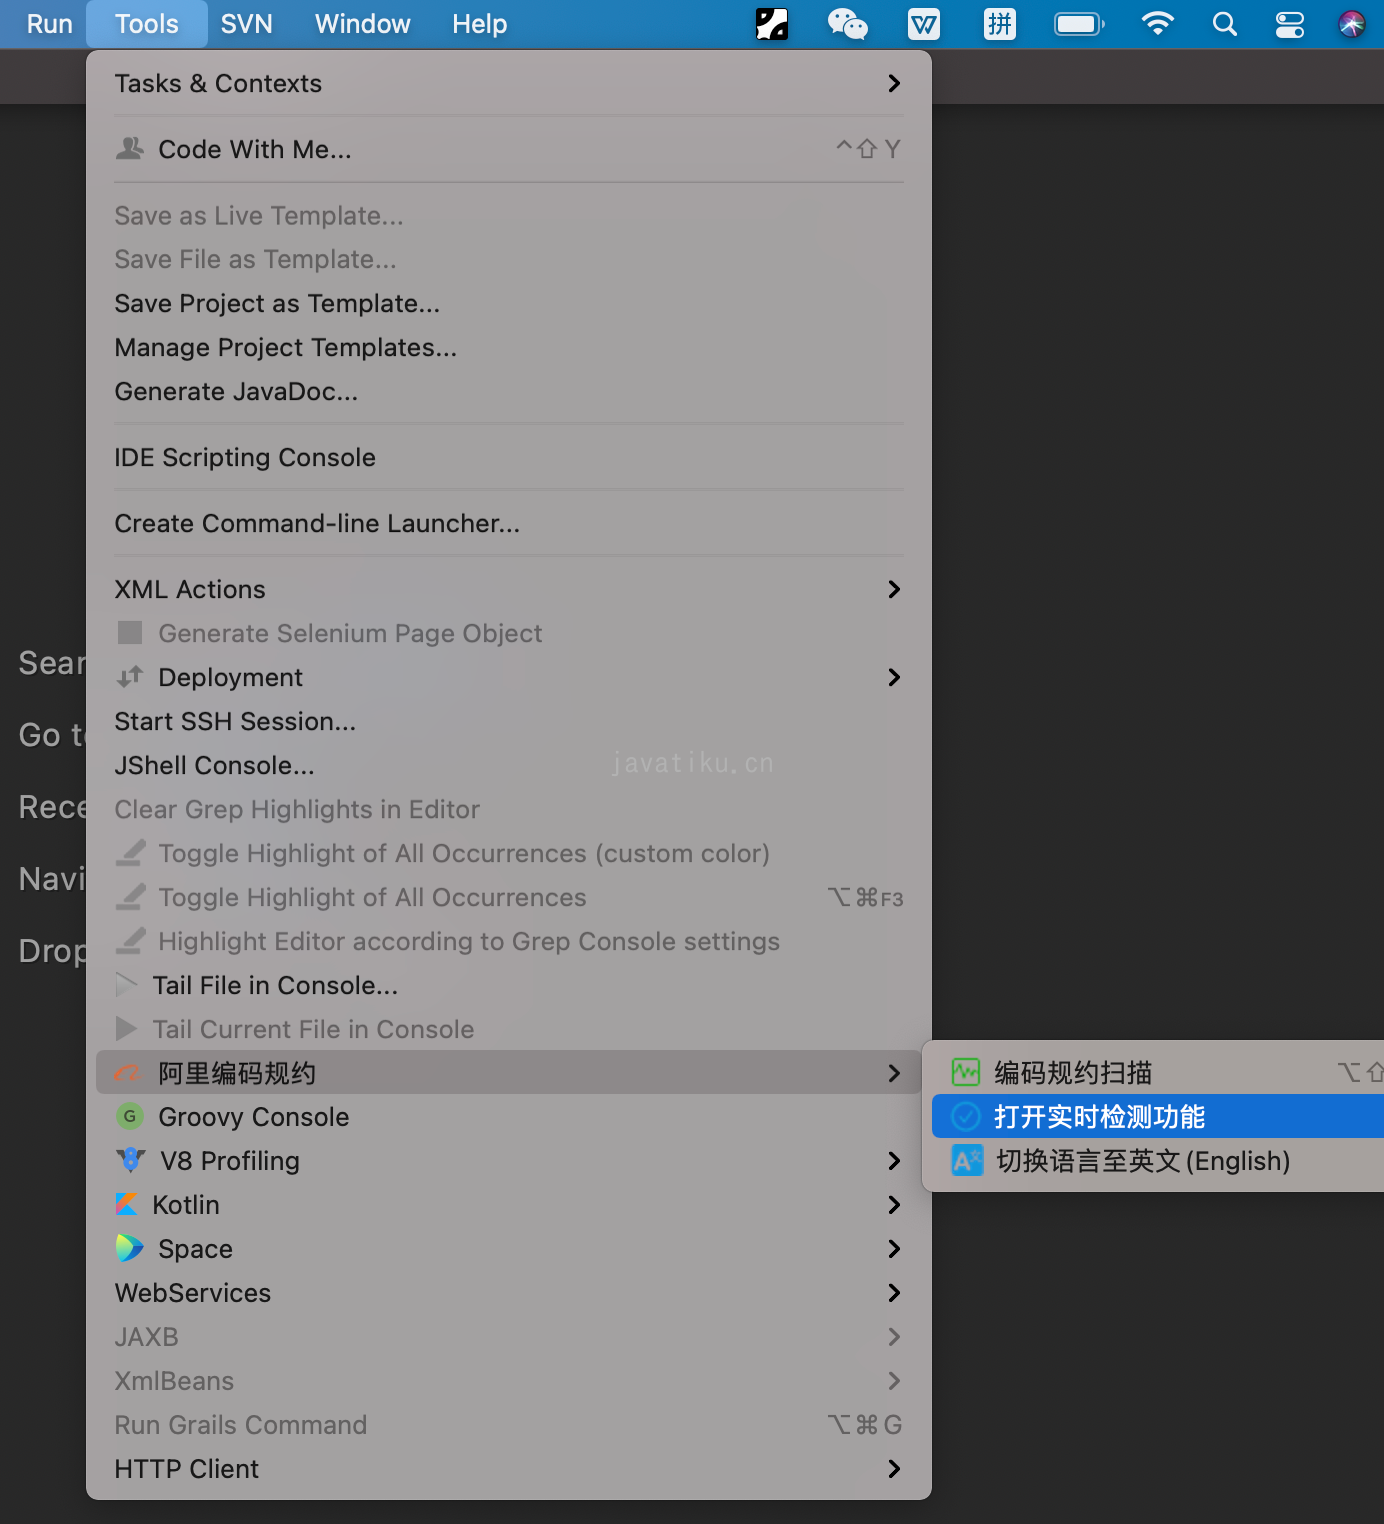Launch Siri from the menu bar

[1352, 24]
